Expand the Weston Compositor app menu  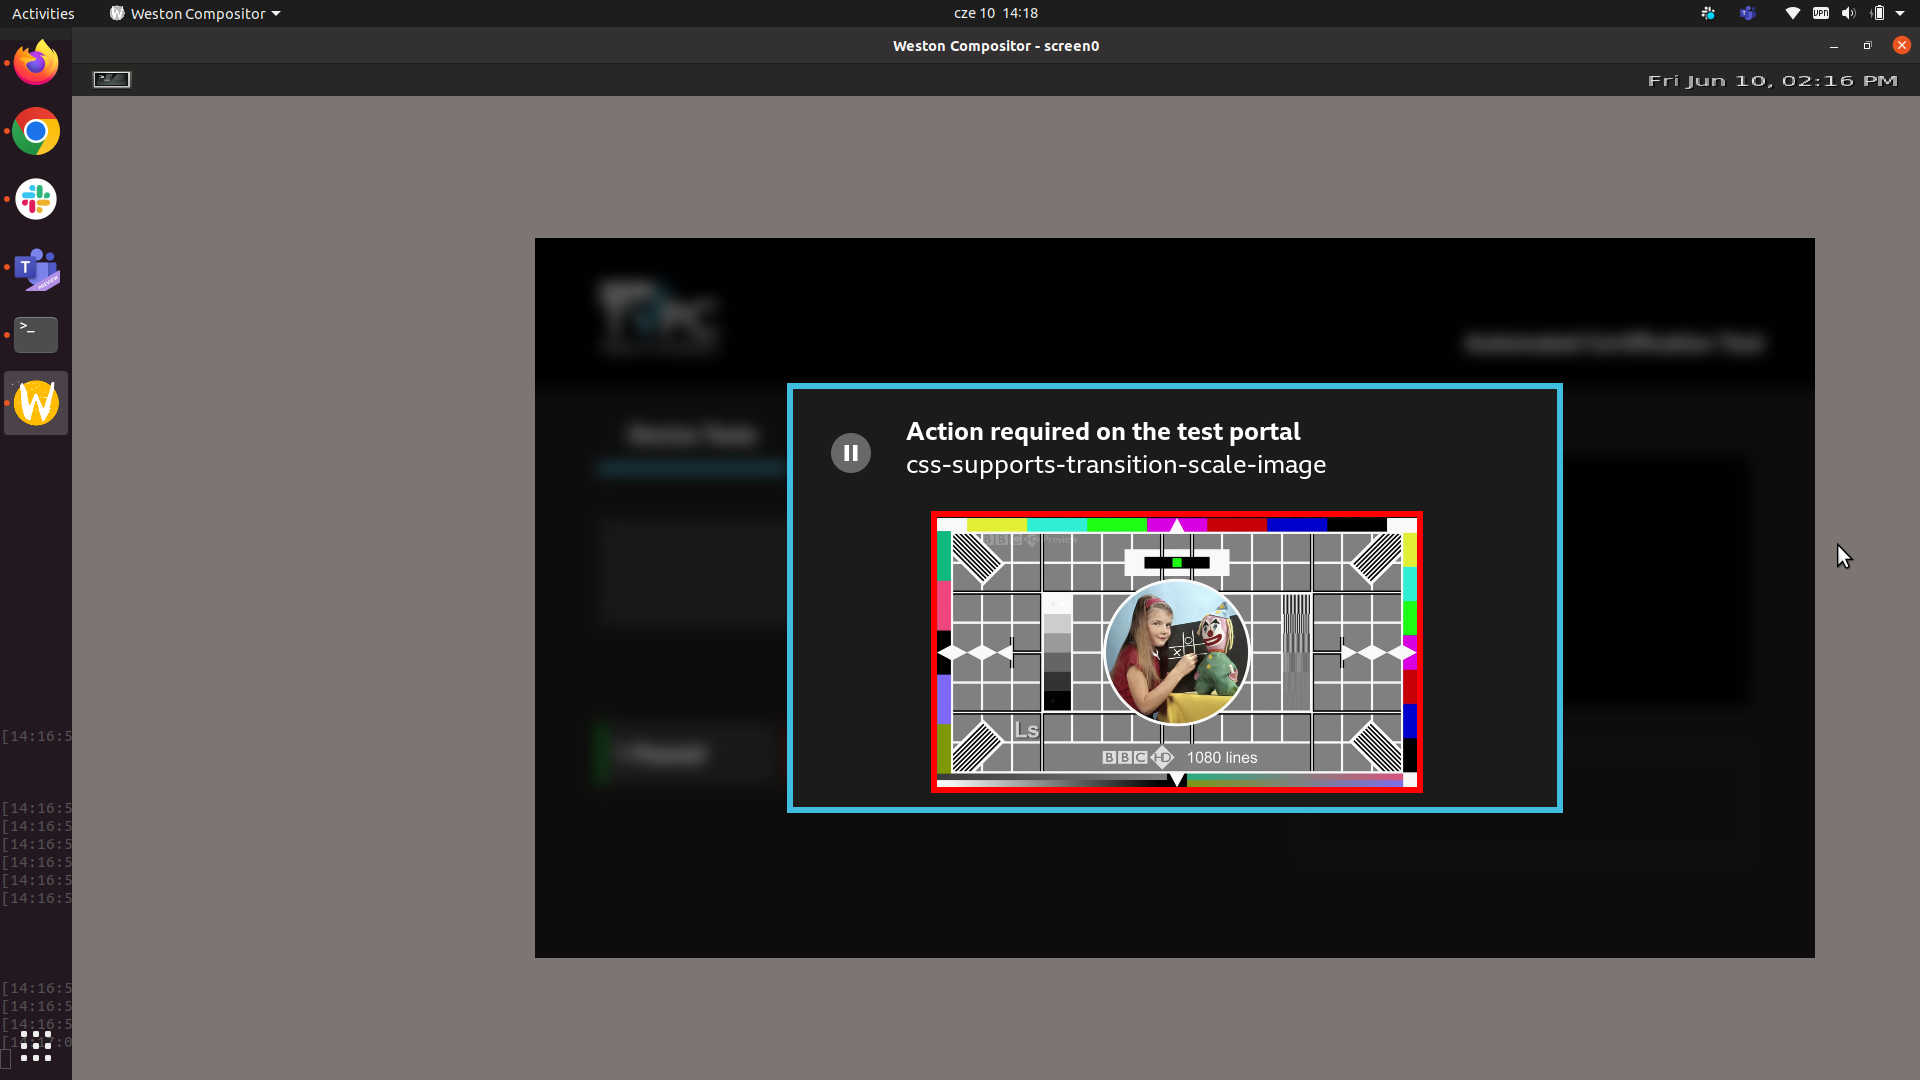click(x=195, y=13)
